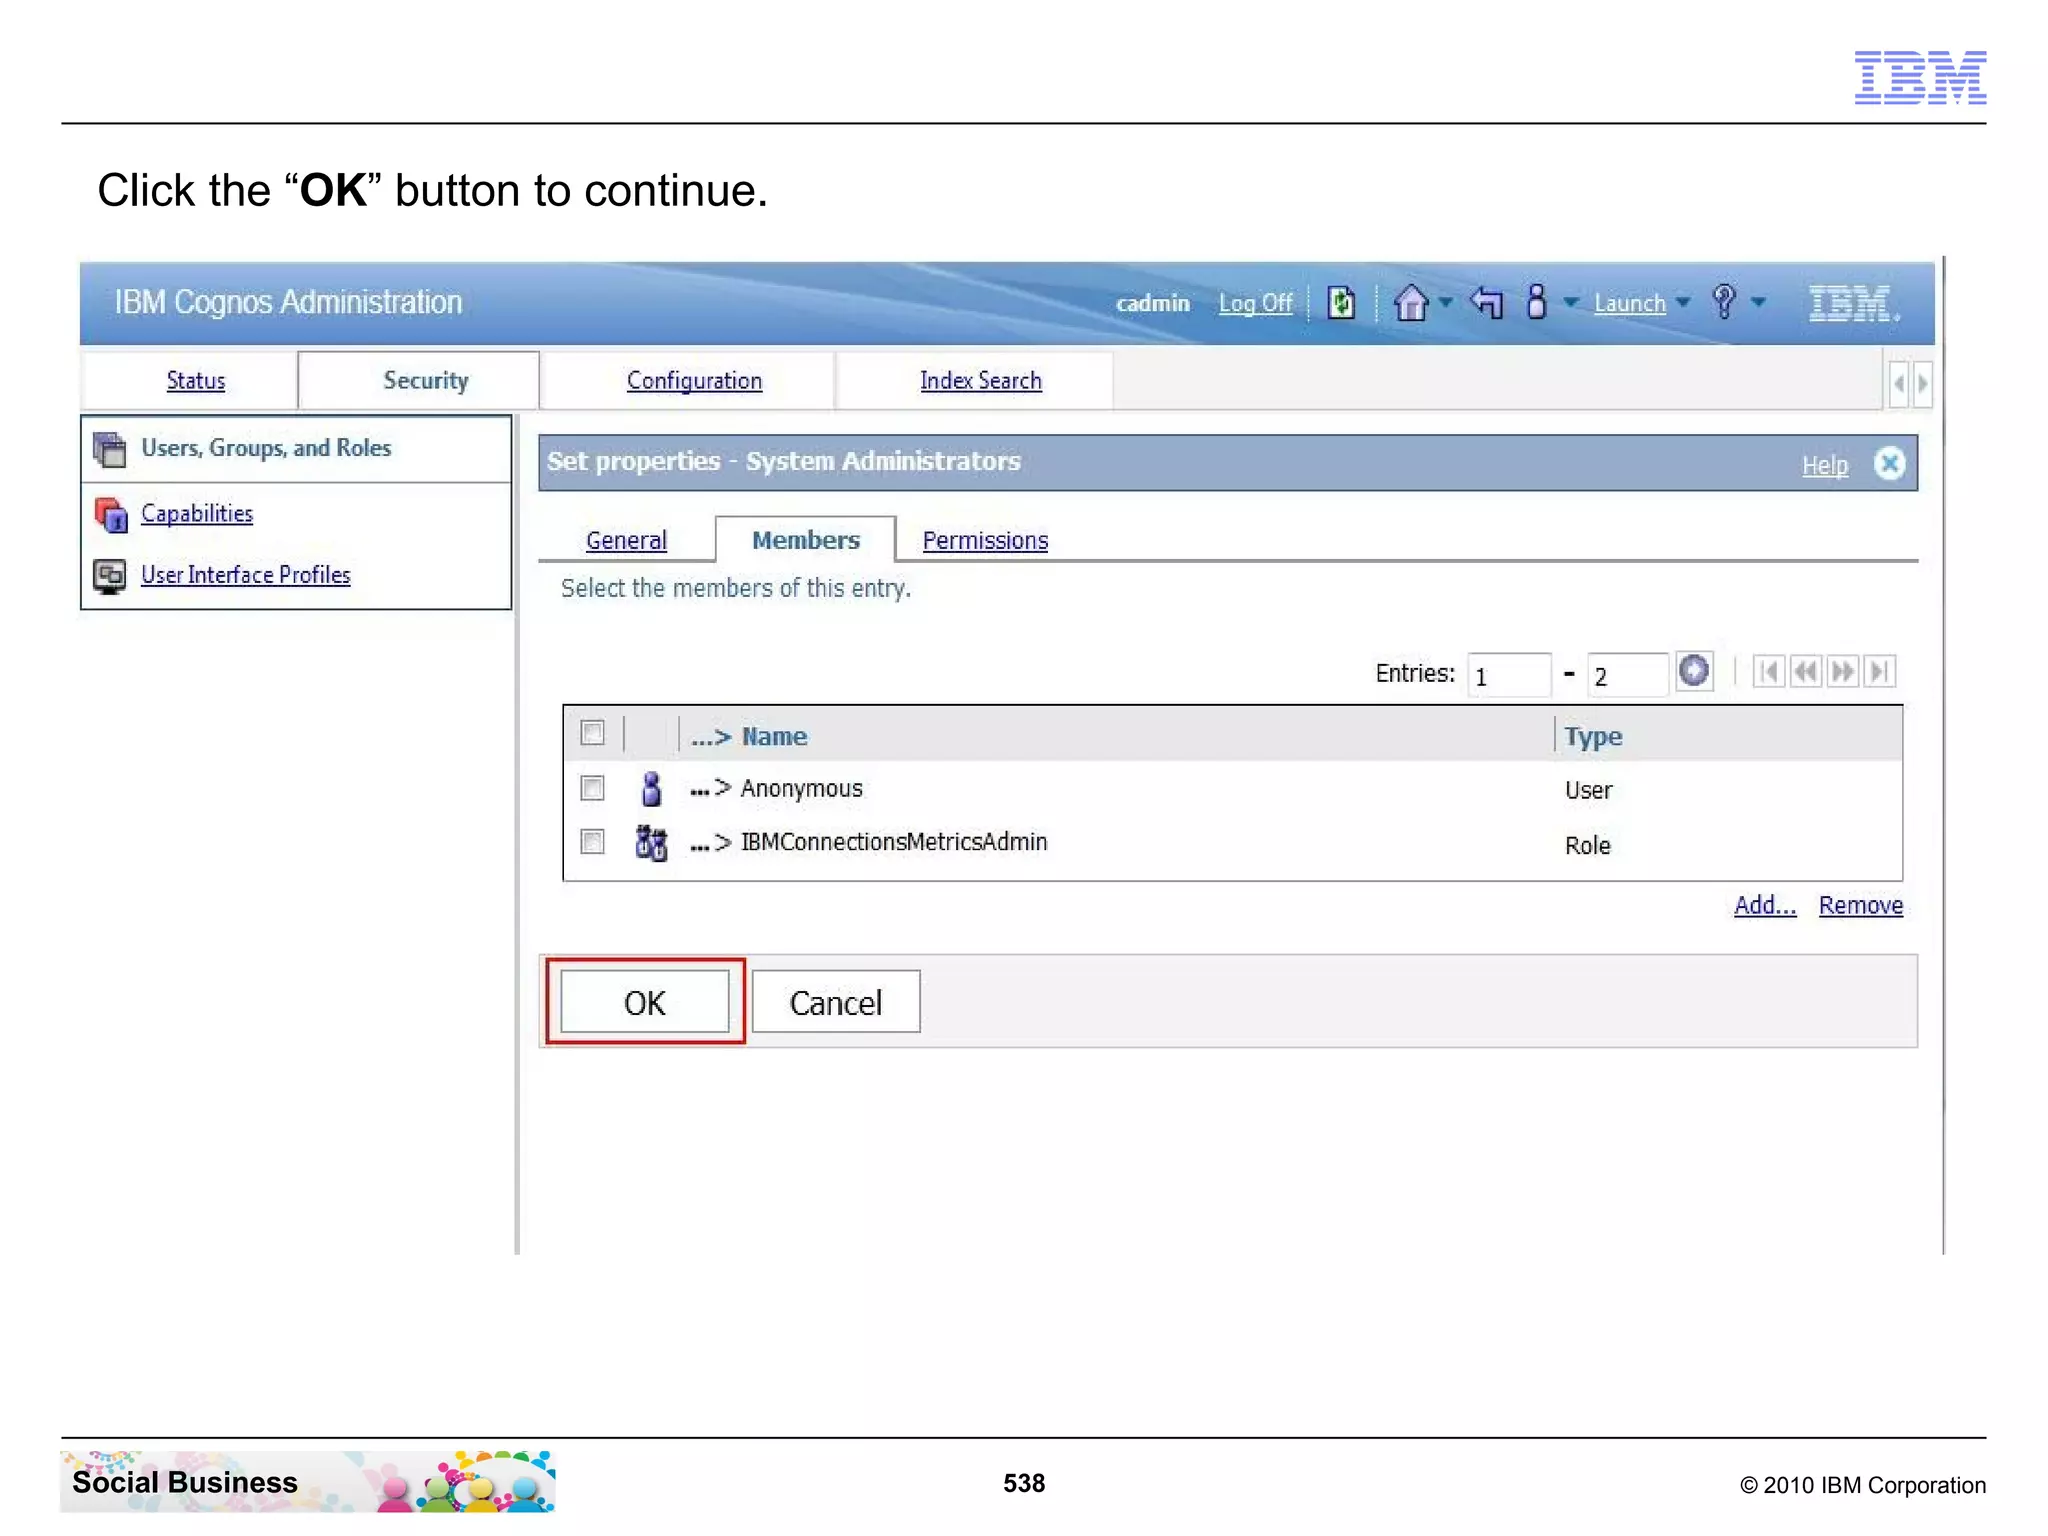2048x1536 pixels.
Task: Check the IBMConnectionsMetricsAdmin checkbox
Action: point(592,842)
